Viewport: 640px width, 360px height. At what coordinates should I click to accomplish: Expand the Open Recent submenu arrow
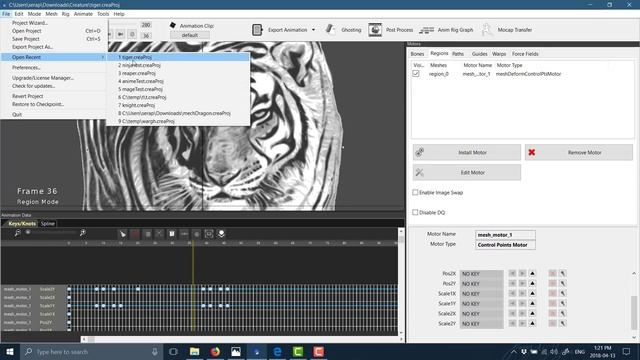pos(102,57)
